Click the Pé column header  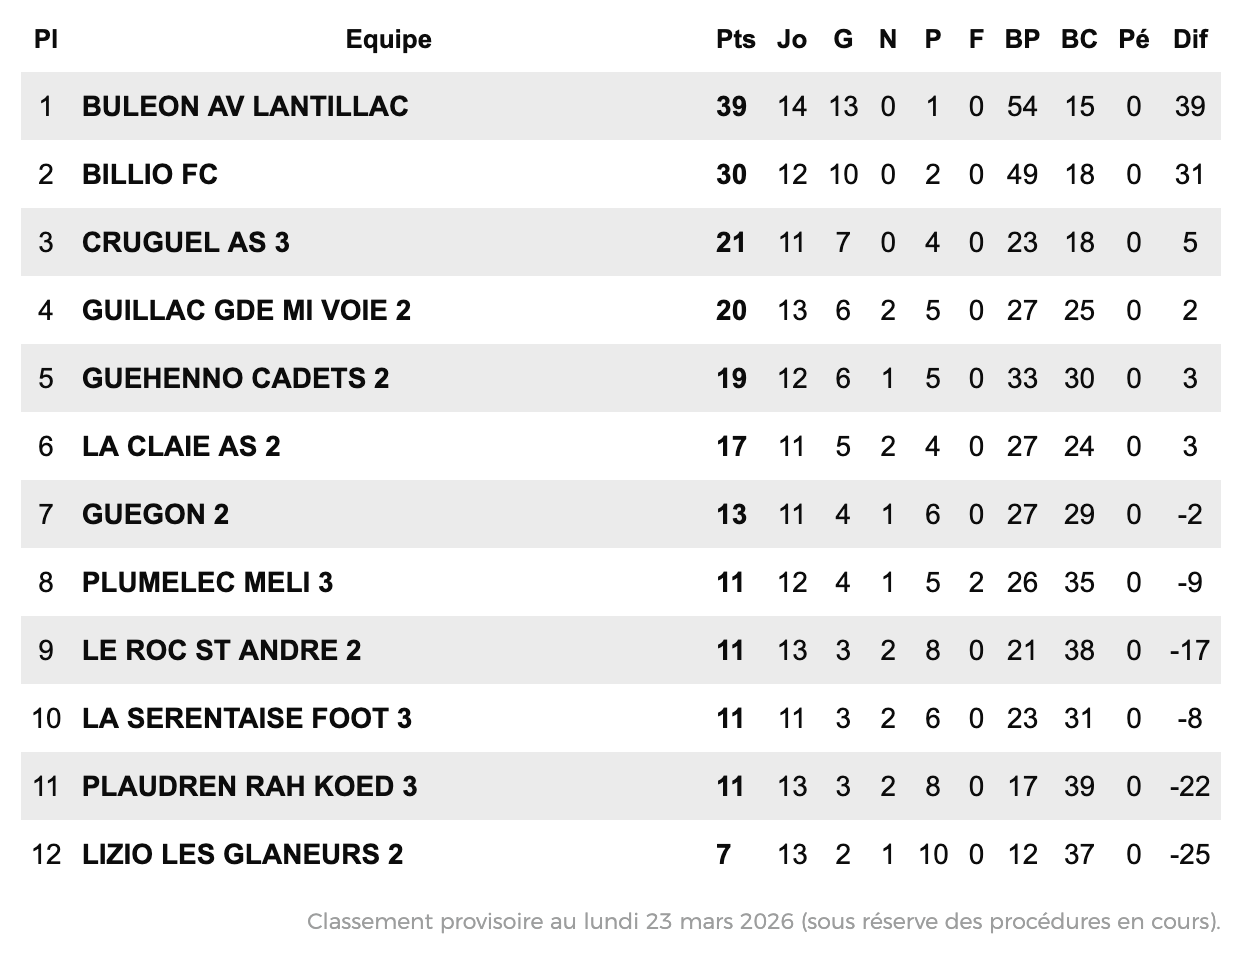pos(1134,39)
